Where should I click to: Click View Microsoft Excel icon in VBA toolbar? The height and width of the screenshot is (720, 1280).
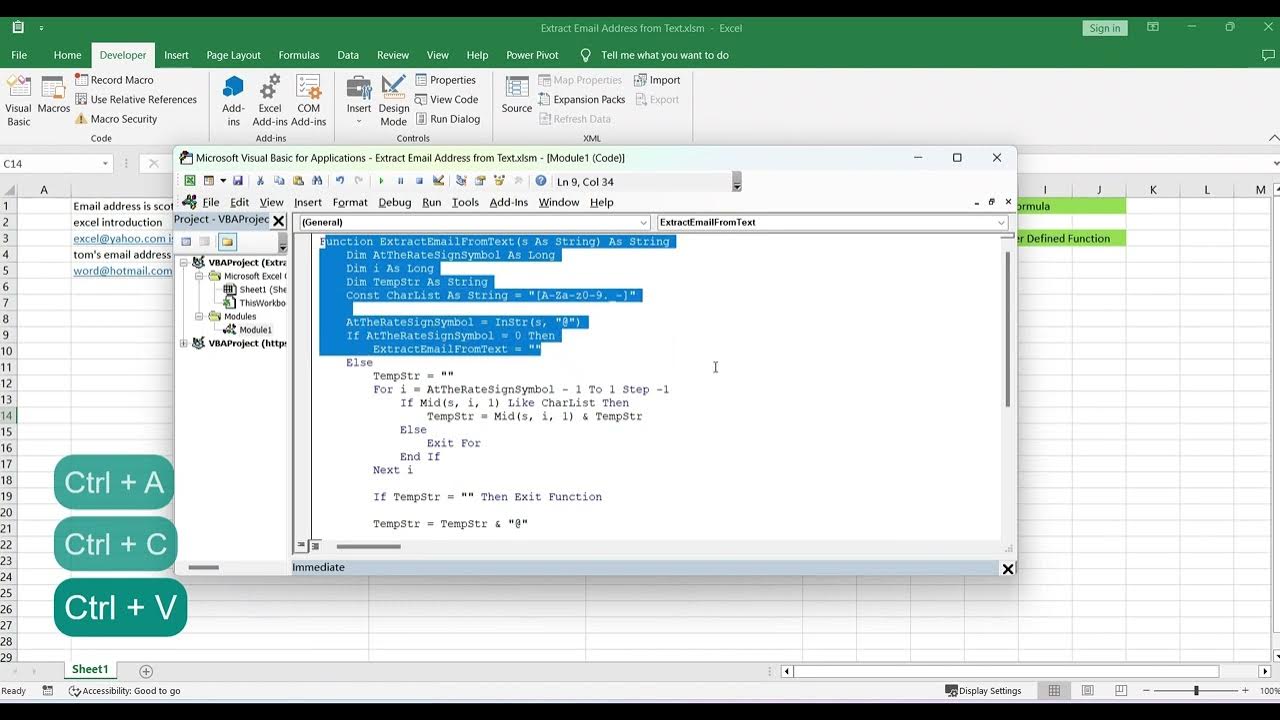click(189, 181)
